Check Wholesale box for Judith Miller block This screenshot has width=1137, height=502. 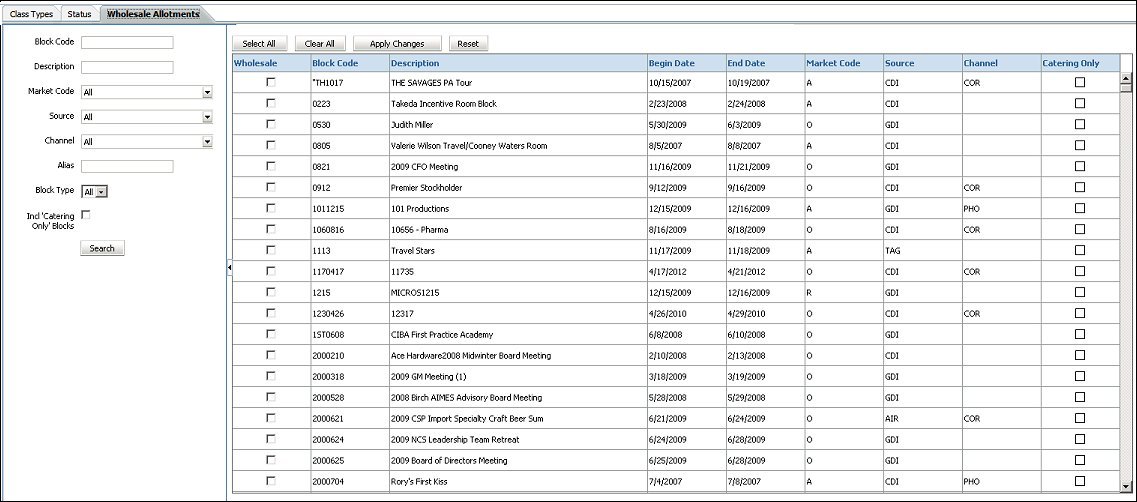click(270, 125)
